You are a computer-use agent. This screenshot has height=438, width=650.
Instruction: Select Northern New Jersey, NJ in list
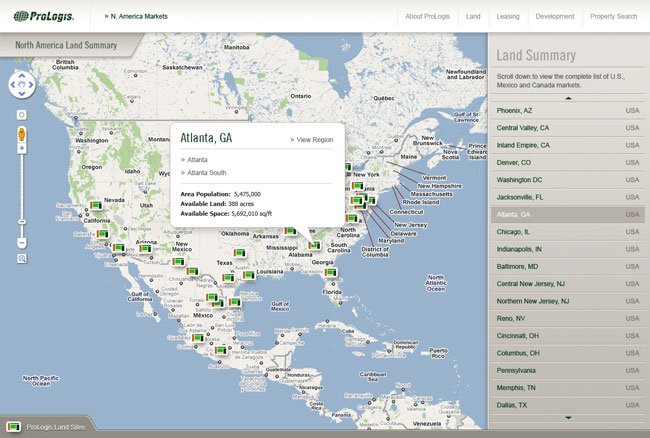pos(568,301)
